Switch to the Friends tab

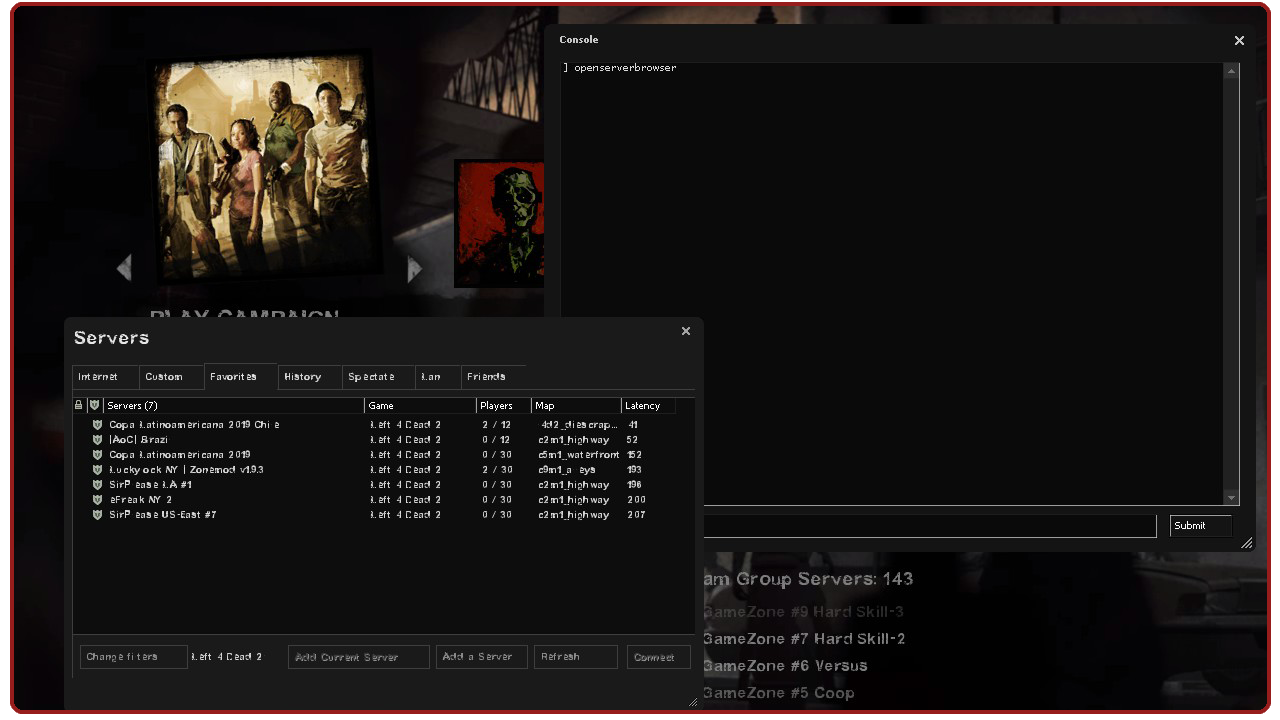click(493, 377)
